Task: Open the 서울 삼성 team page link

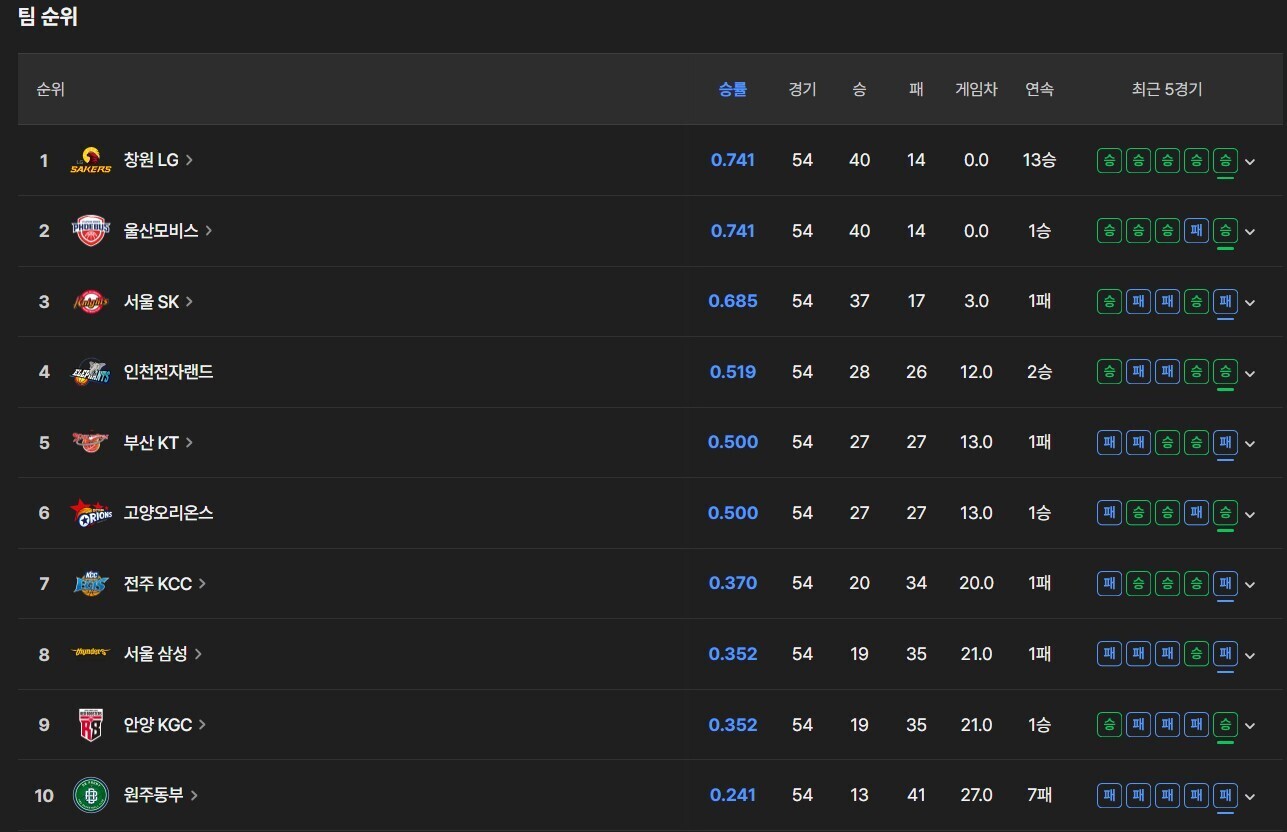Action: tap(163, 654)
